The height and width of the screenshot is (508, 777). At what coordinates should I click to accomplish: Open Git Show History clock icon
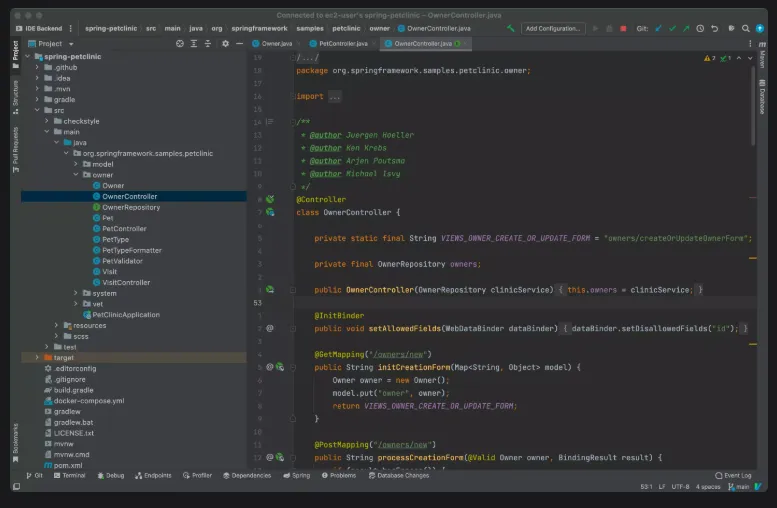700,29
